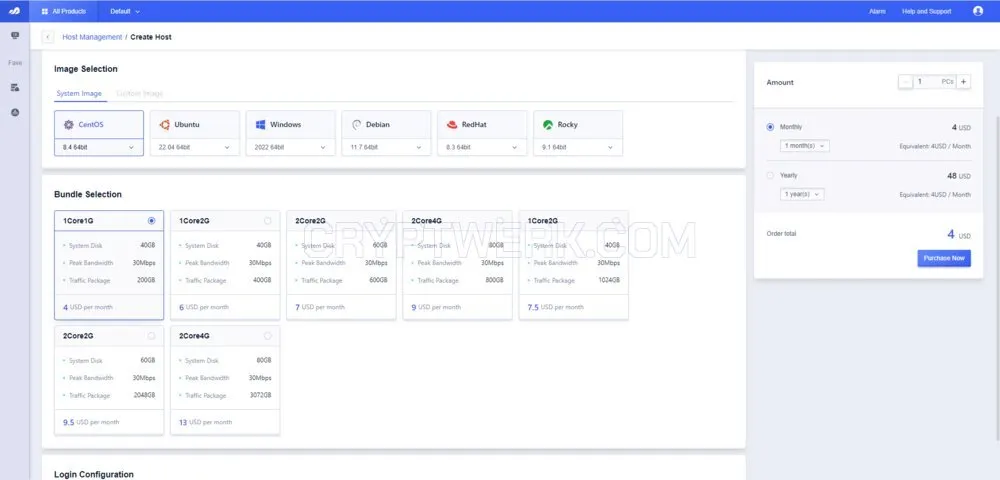Open Alarm in the top bar
The image size is (1000, 480).
pyautogui.click(x=877, y=11)
